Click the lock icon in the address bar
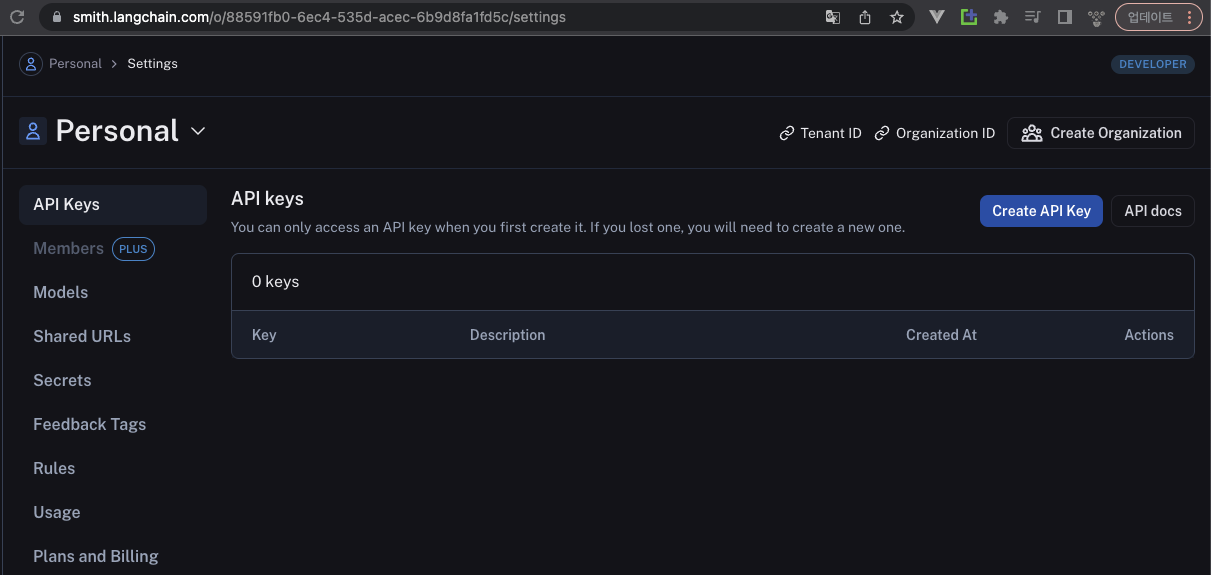Viewport: 1211px width, 575px height. pos(57,17)
